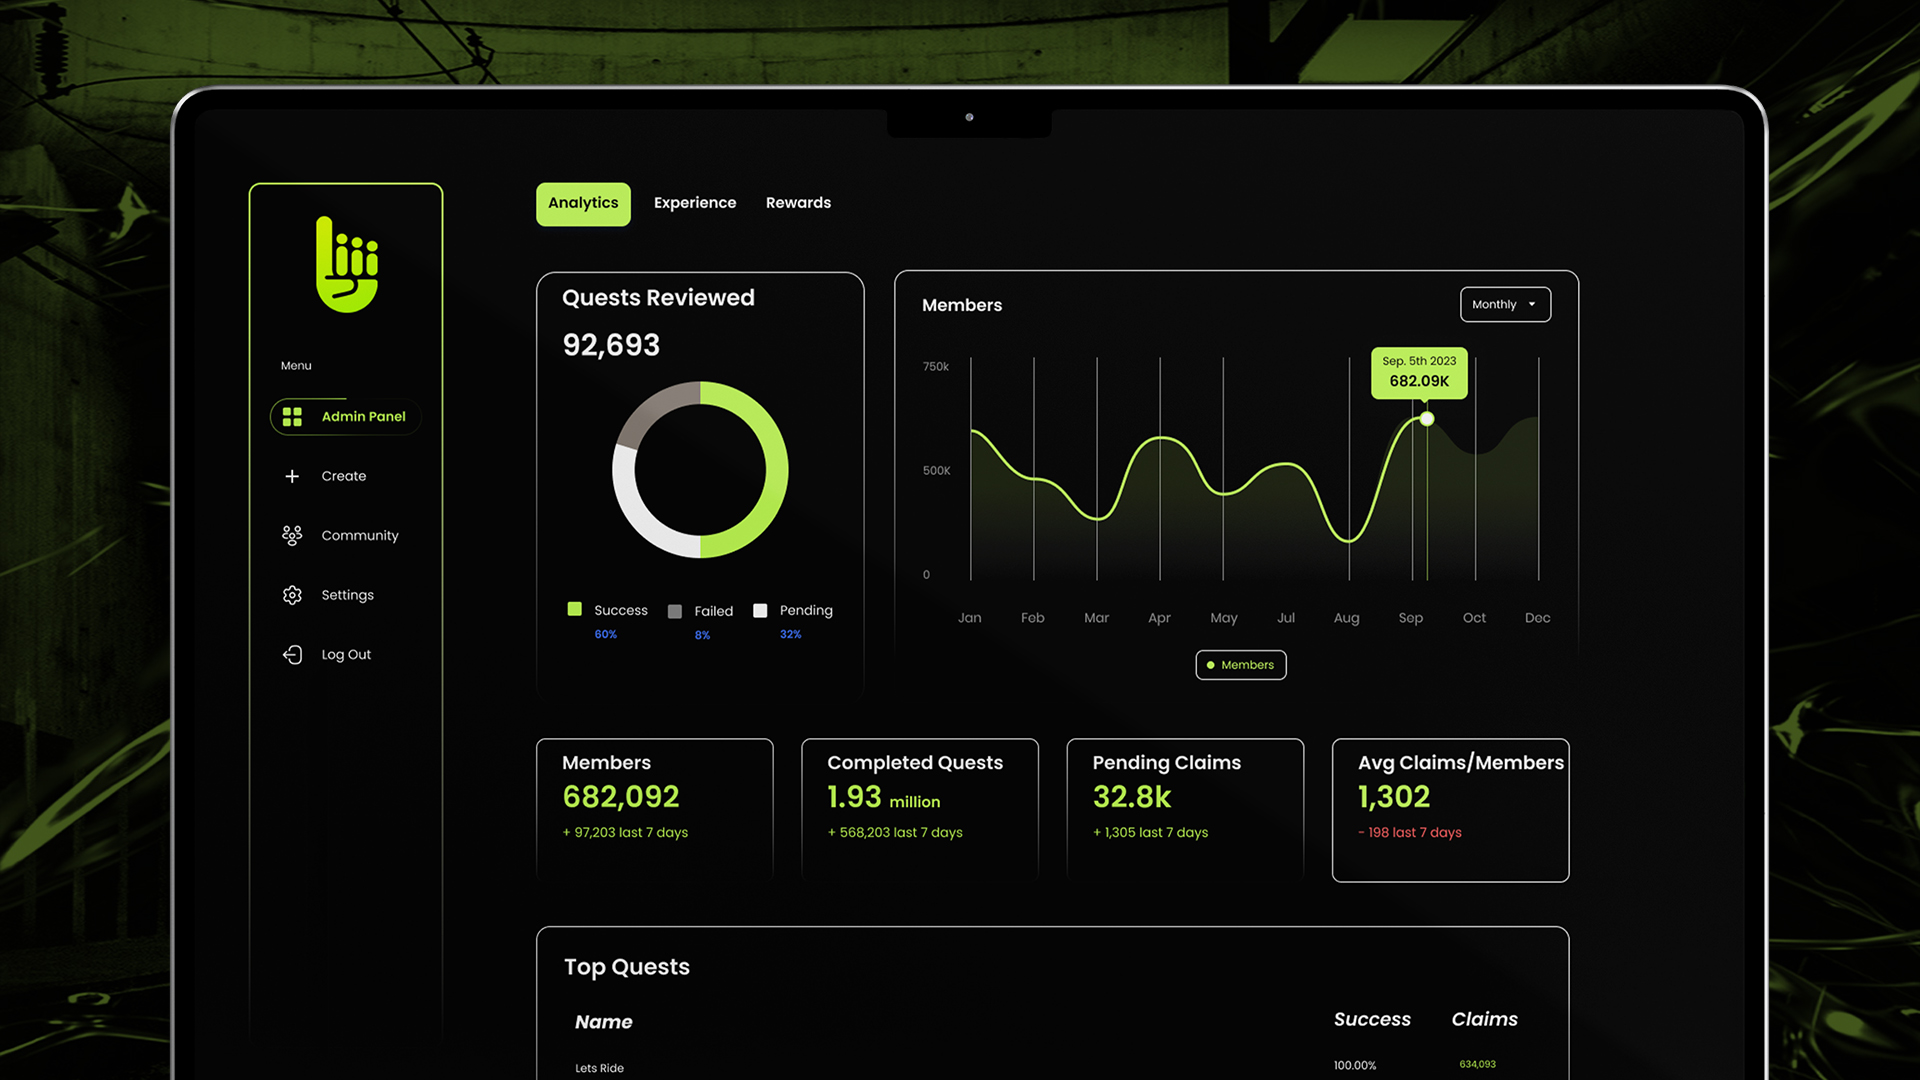Click the Pending 32% percentage
Screen dimensions: 1920x1080
coord(791,634)
